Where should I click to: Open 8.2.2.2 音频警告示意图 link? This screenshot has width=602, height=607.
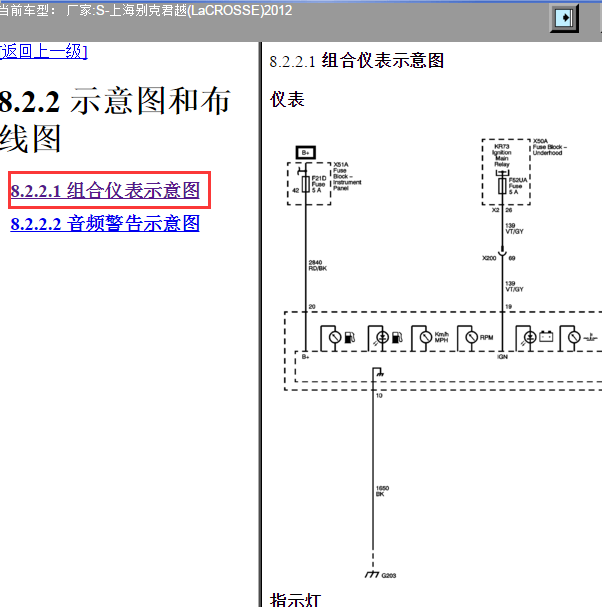coord(105,223)
